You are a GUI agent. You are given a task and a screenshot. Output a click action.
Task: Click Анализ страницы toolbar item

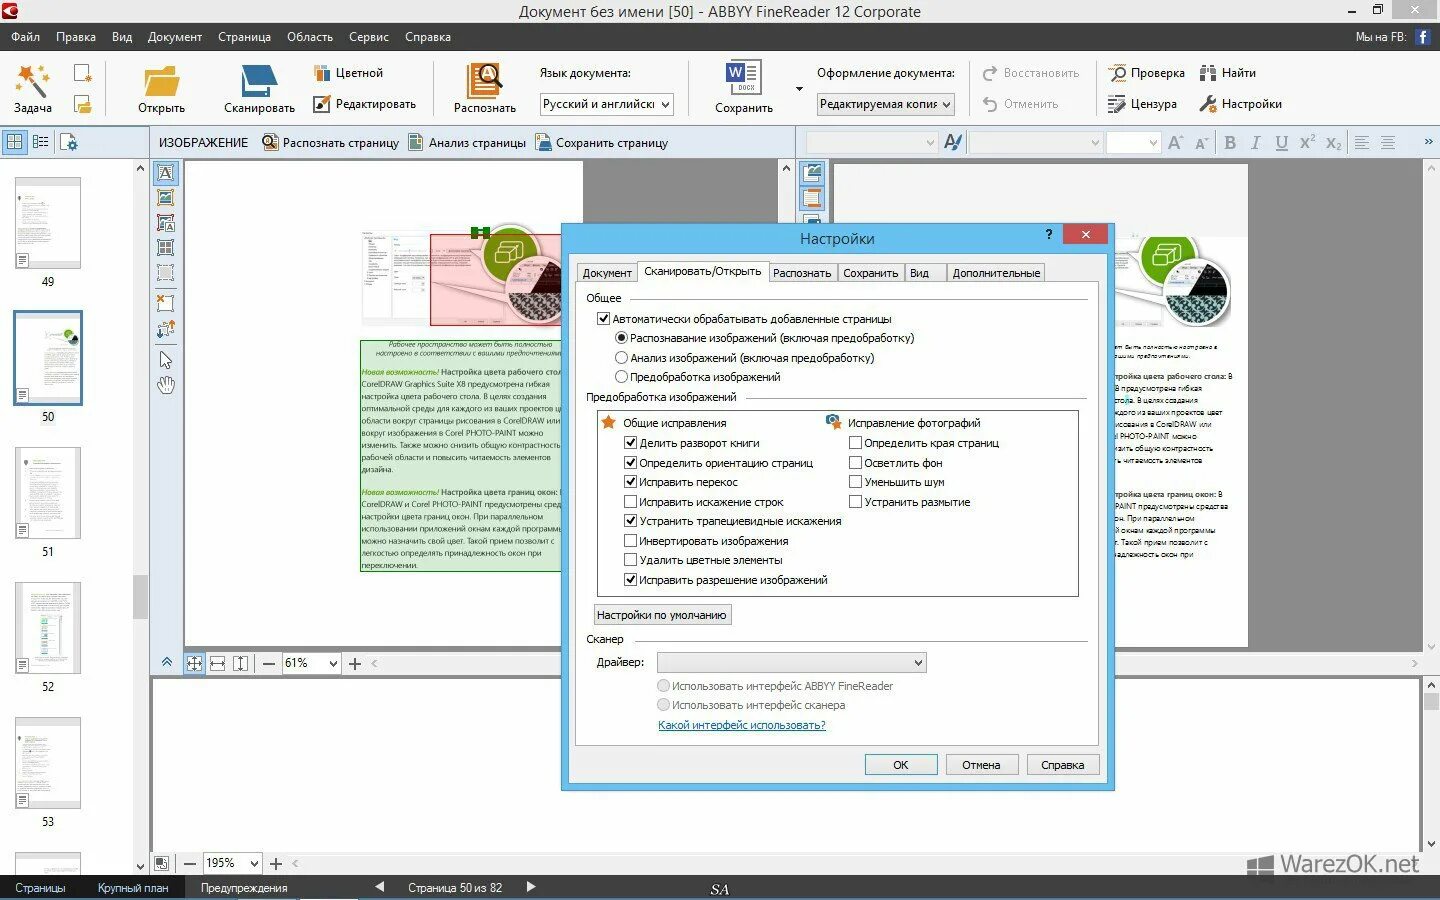(467, 143)
